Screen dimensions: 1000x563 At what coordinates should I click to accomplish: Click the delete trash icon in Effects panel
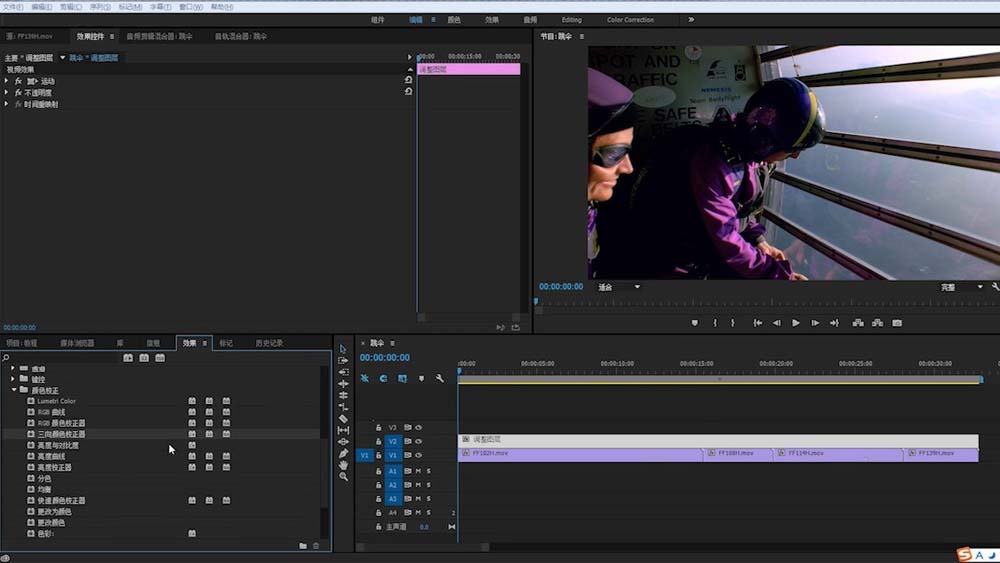point(316,546)
